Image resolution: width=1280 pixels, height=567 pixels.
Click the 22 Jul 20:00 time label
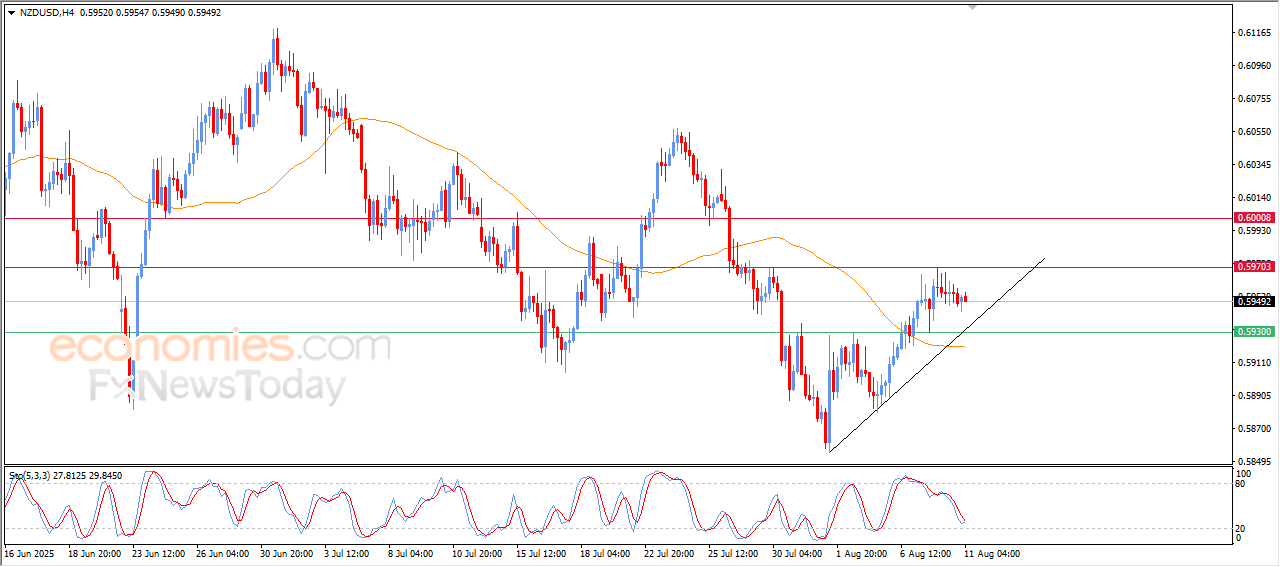point(670,552)
